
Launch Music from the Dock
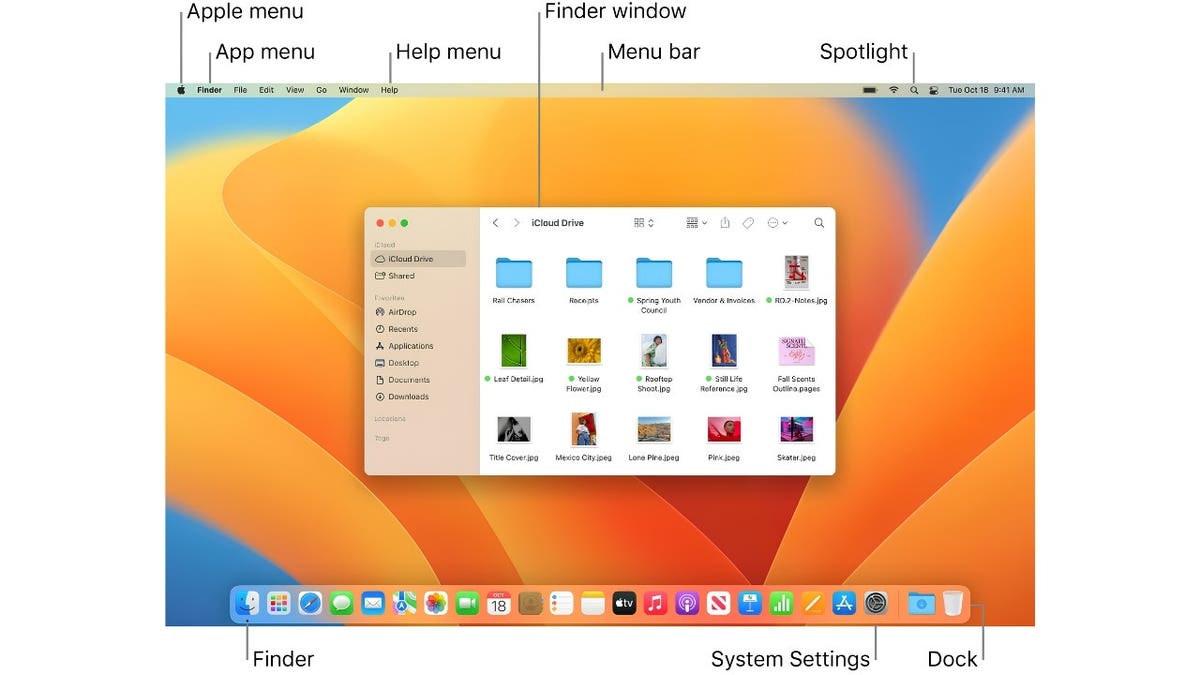pos(655,603)
